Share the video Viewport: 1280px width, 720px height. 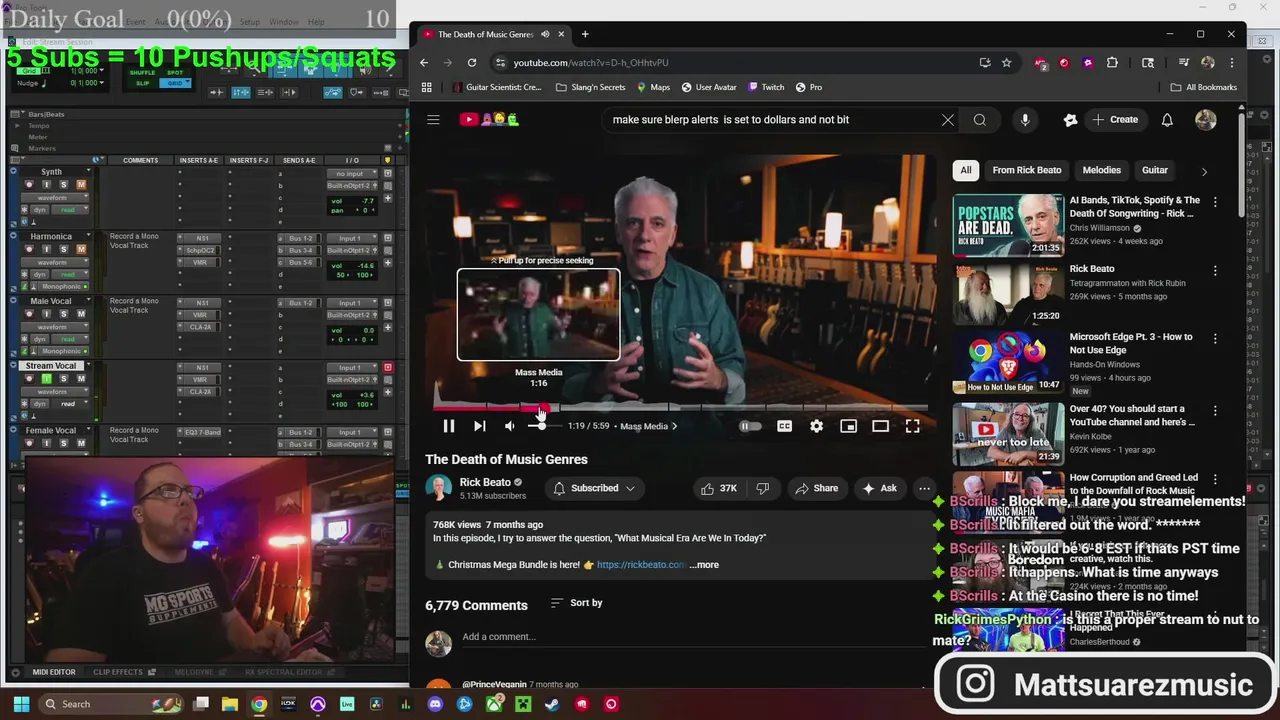[816, 488]
